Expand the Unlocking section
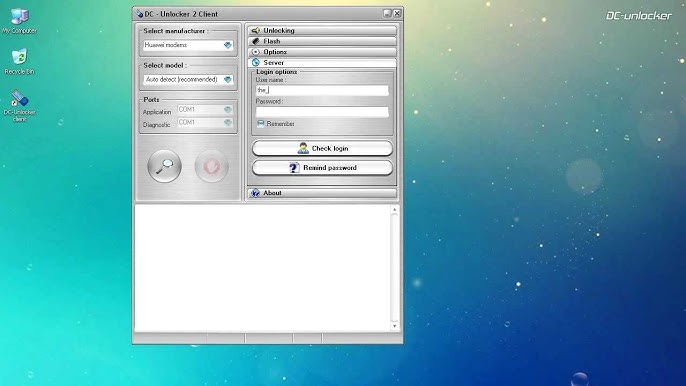 click(x=322, y=31)
